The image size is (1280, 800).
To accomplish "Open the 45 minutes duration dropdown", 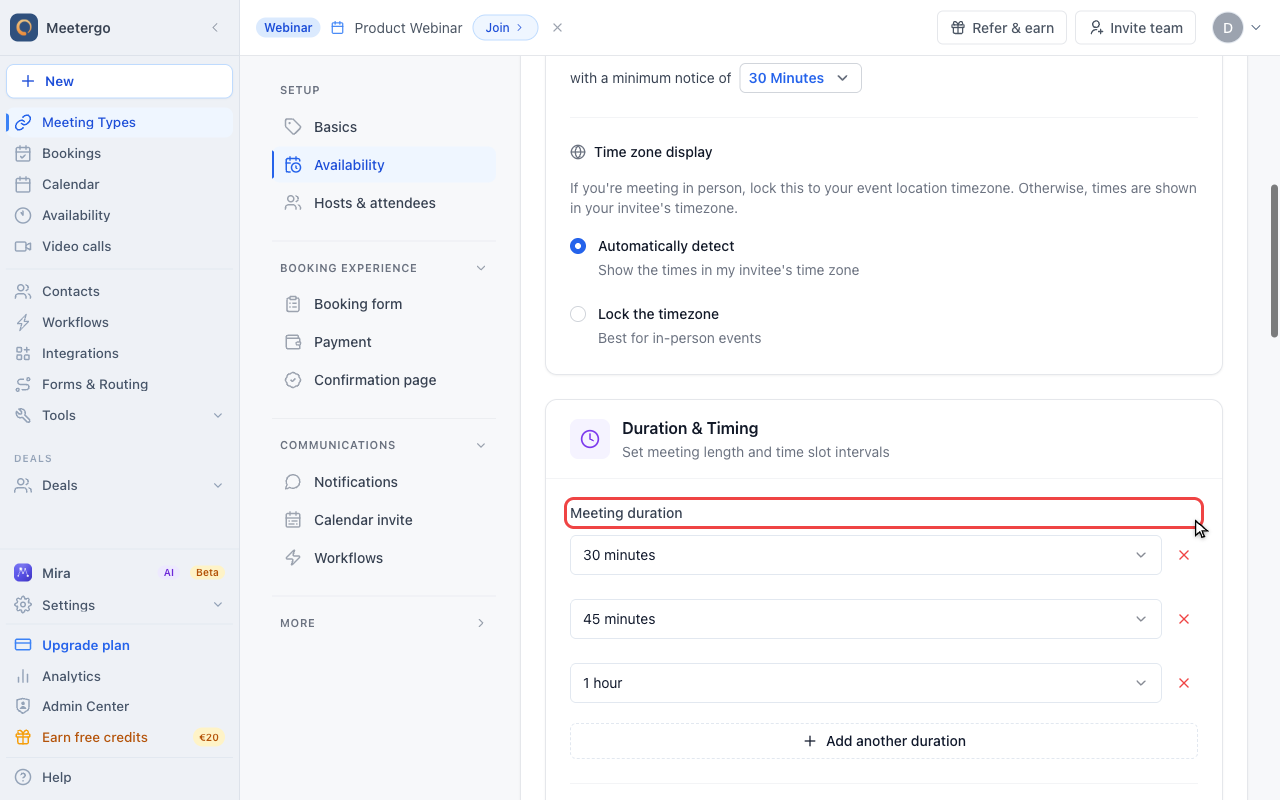I will coord(866,619).
